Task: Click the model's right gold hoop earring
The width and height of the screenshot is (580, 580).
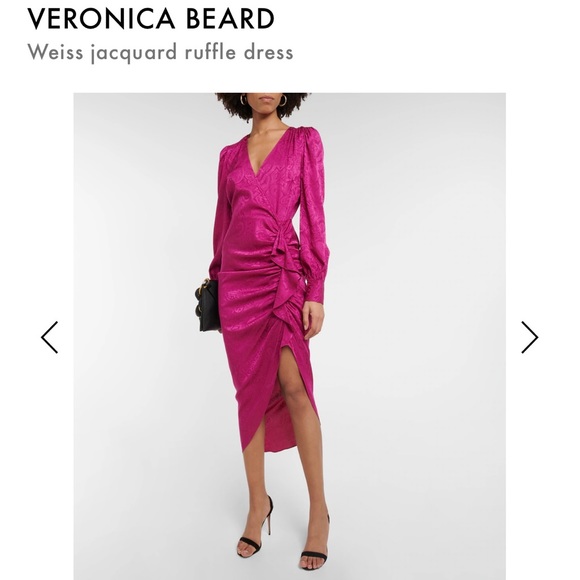Action: [283, 101]
